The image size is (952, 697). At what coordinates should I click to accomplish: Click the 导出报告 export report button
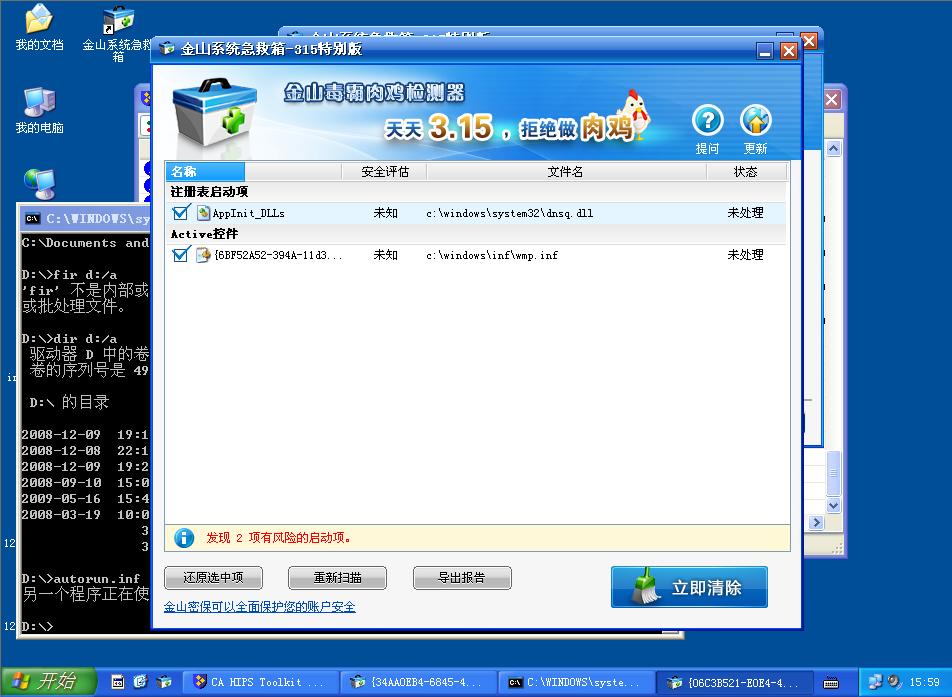tap(462, 577)
